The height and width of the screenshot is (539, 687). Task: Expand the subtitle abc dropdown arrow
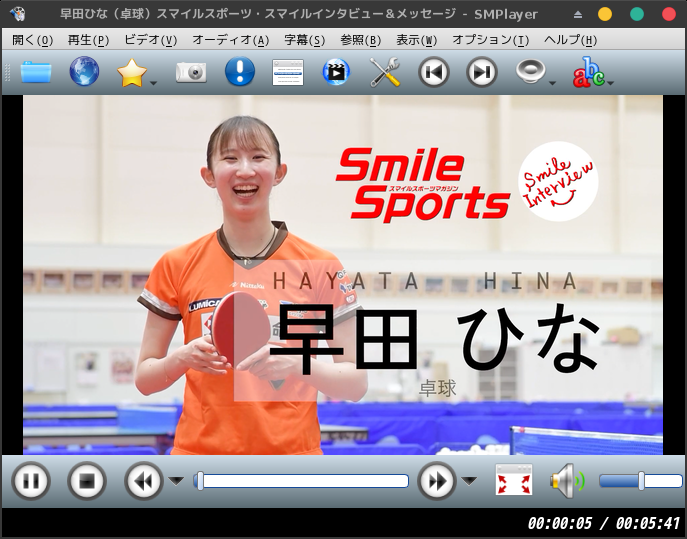(x=611, y=83)
